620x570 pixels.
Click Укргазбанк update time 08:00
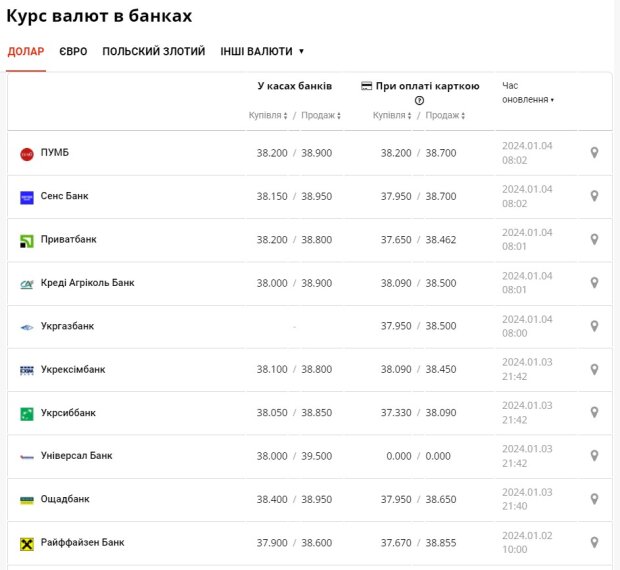[514, 333]
